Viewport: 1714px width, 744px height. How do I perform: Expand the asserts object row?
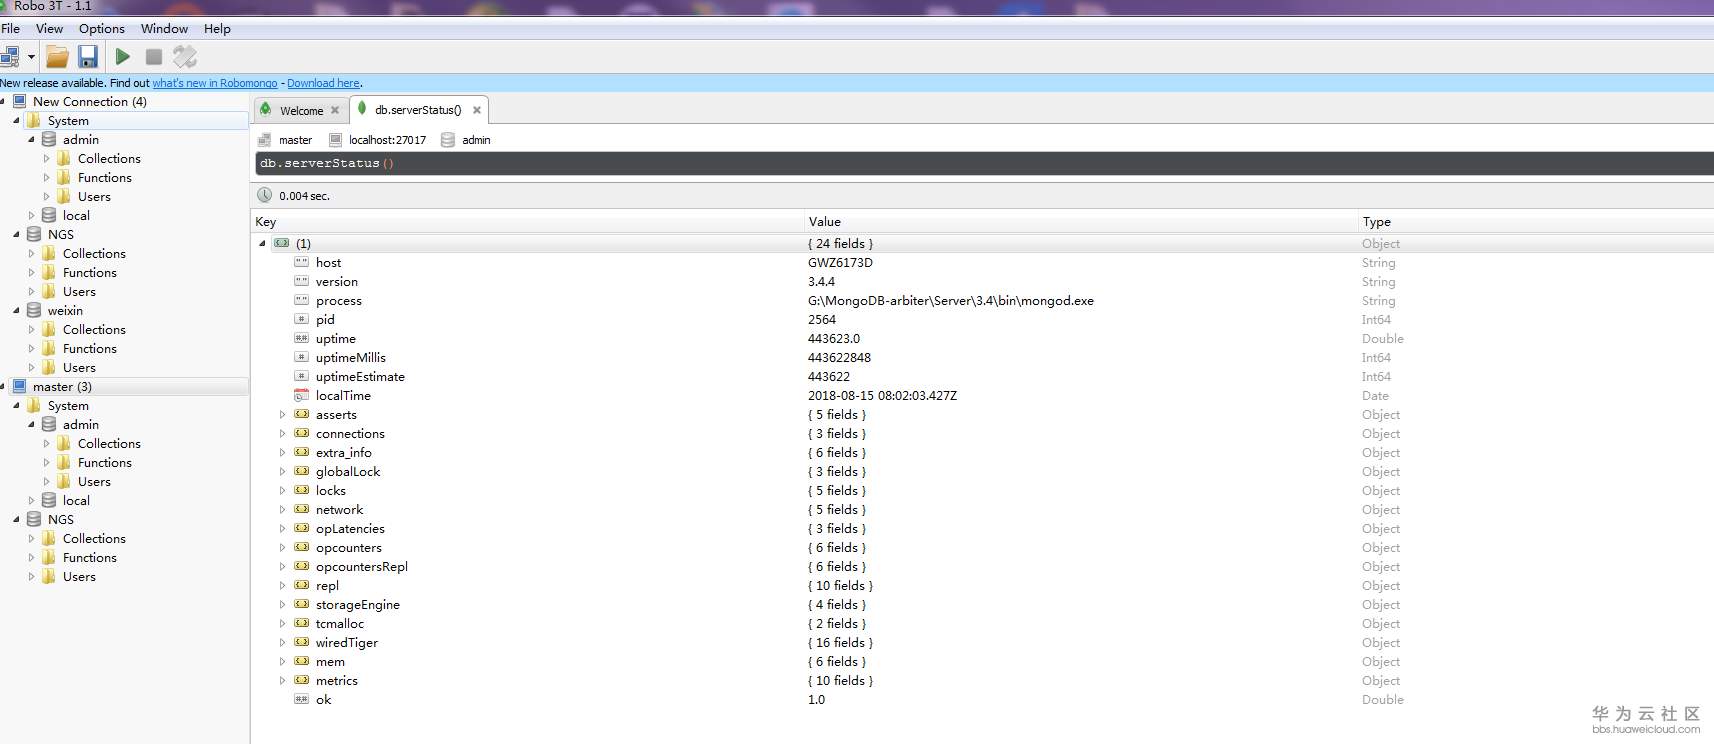pos(282,414)
